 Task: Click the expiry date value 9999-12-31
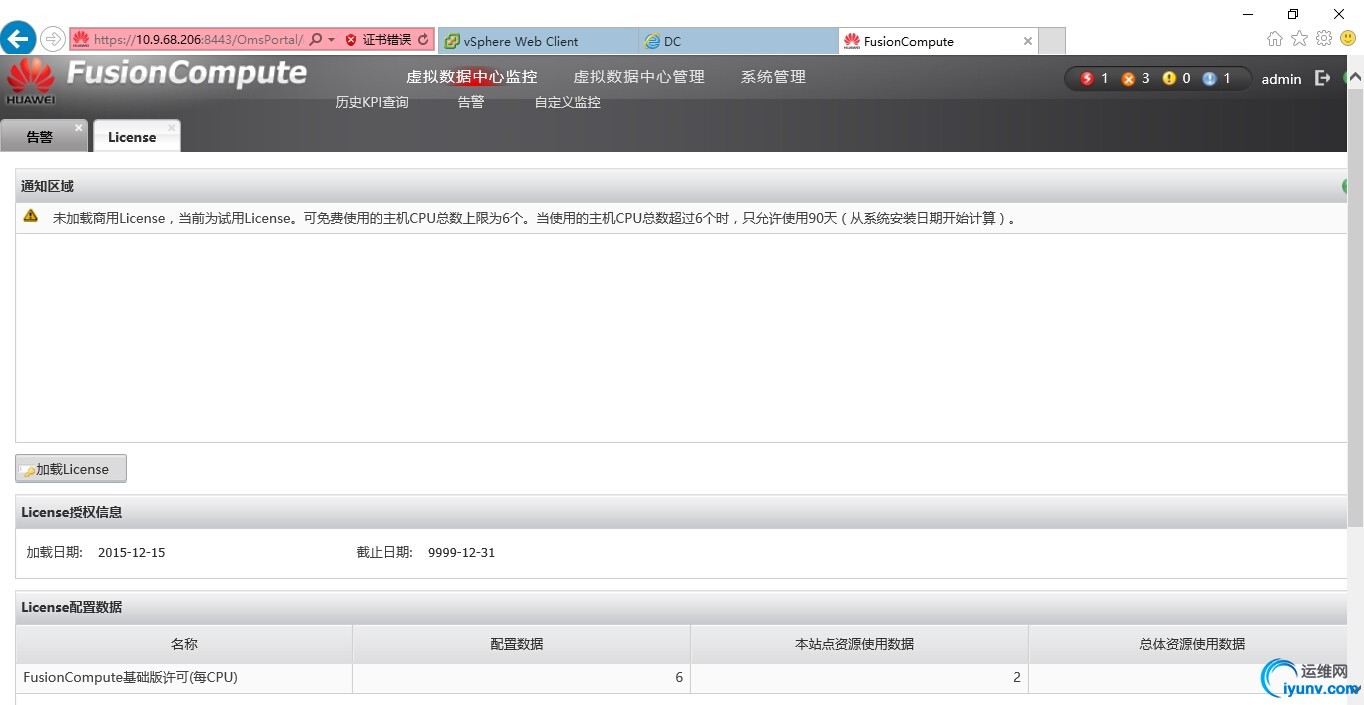(x=461, y=552)
